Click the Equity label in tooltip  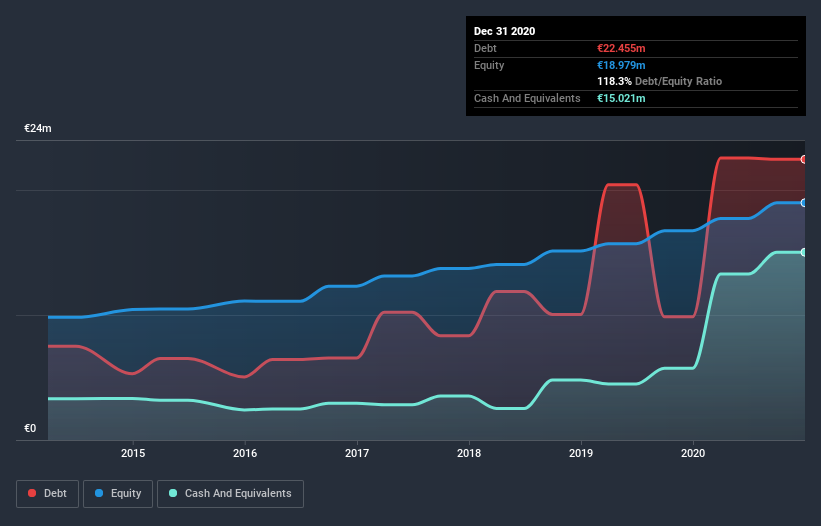coord(489,65)
